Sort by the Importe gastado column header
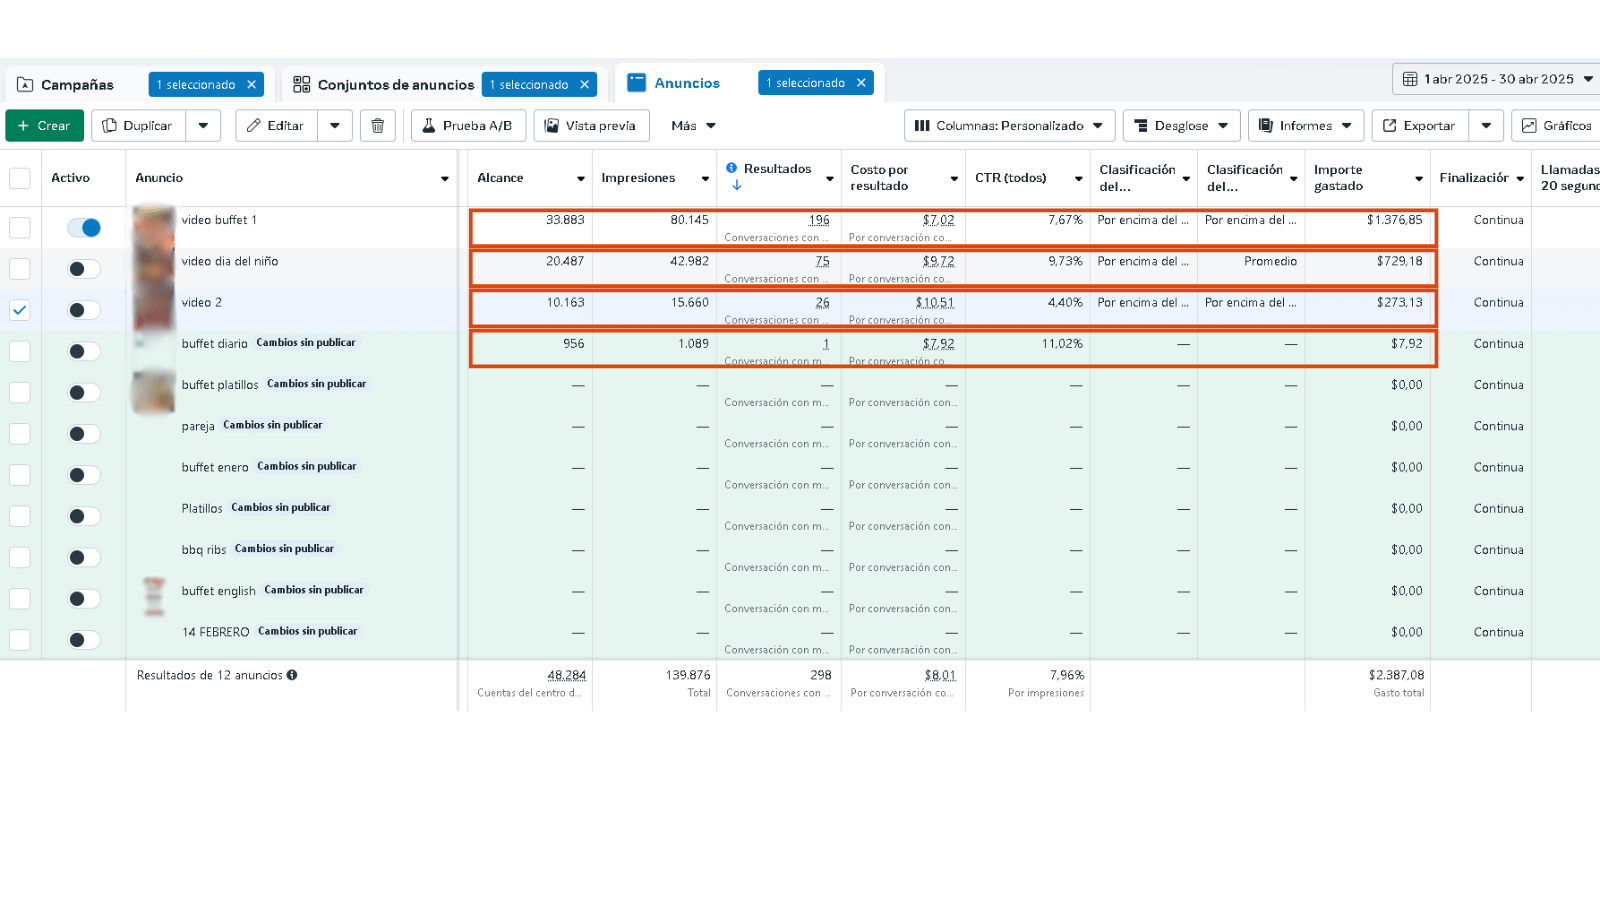The width and height of the screenshot is (1600, 900). pyautogui.click(x=1338, y=178)
